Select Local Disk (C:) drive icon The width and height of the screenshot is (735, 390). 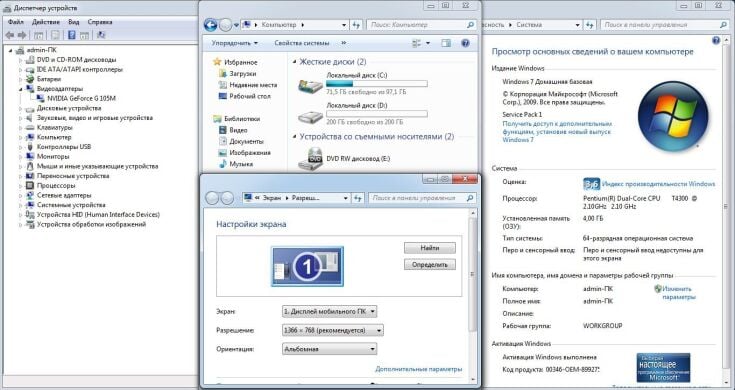(310, 86)
